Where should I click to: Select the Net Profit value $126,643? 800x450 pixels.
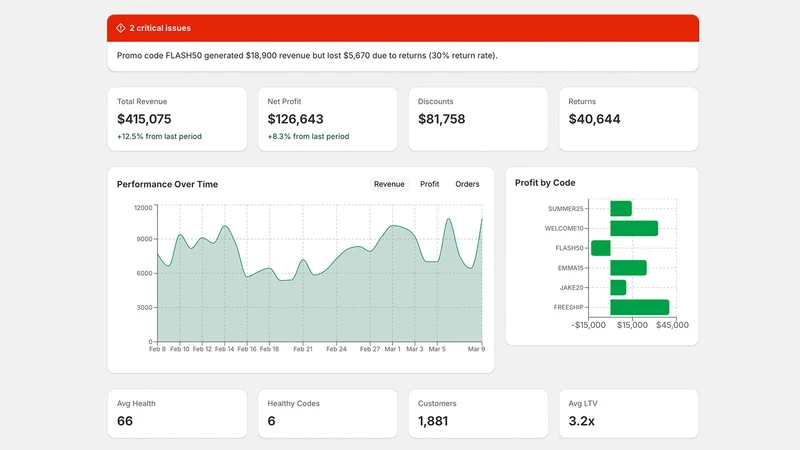[x=295, y=119]
